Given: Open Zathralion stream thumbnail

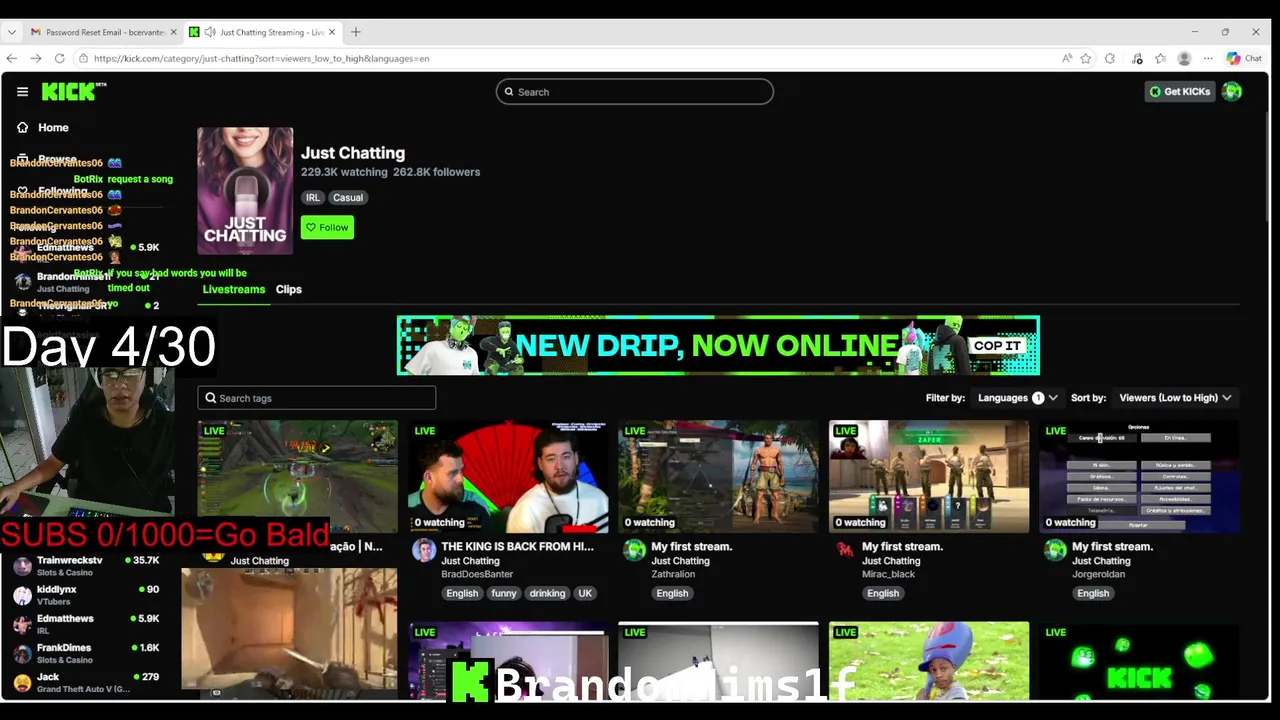Looking at the screenshot, I should tap(718, 477).
